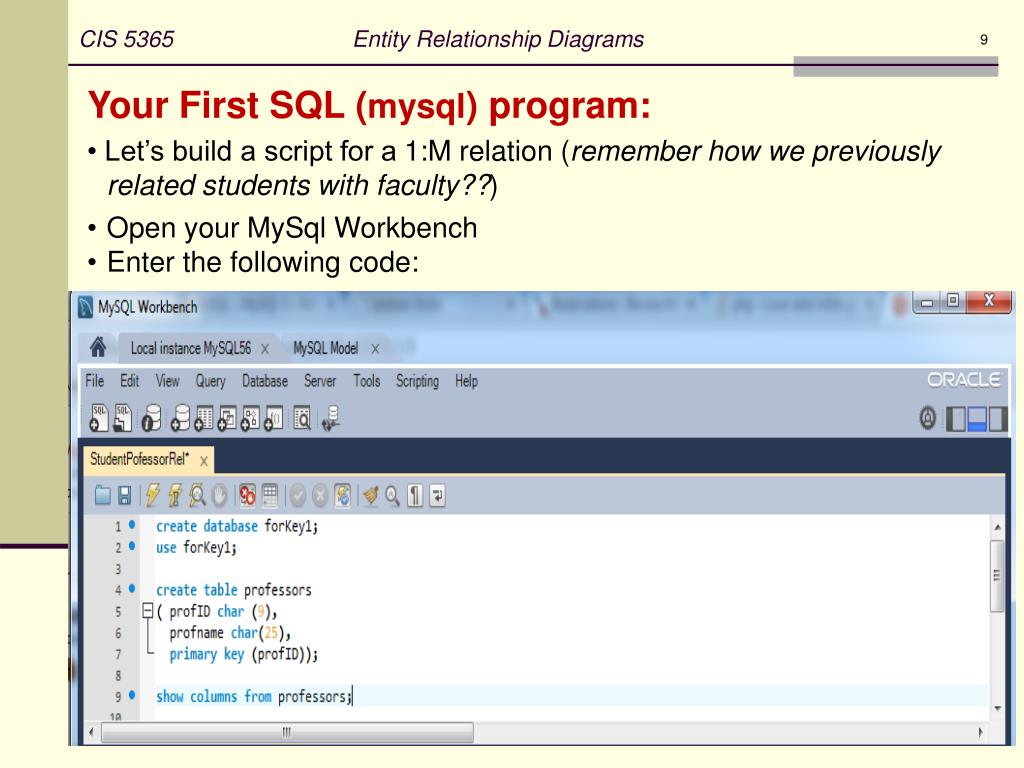Click horizontal scrollbar left arrow
This screenshot has width=1024, height=768.
pyautogui.click(x=91, y=732)
